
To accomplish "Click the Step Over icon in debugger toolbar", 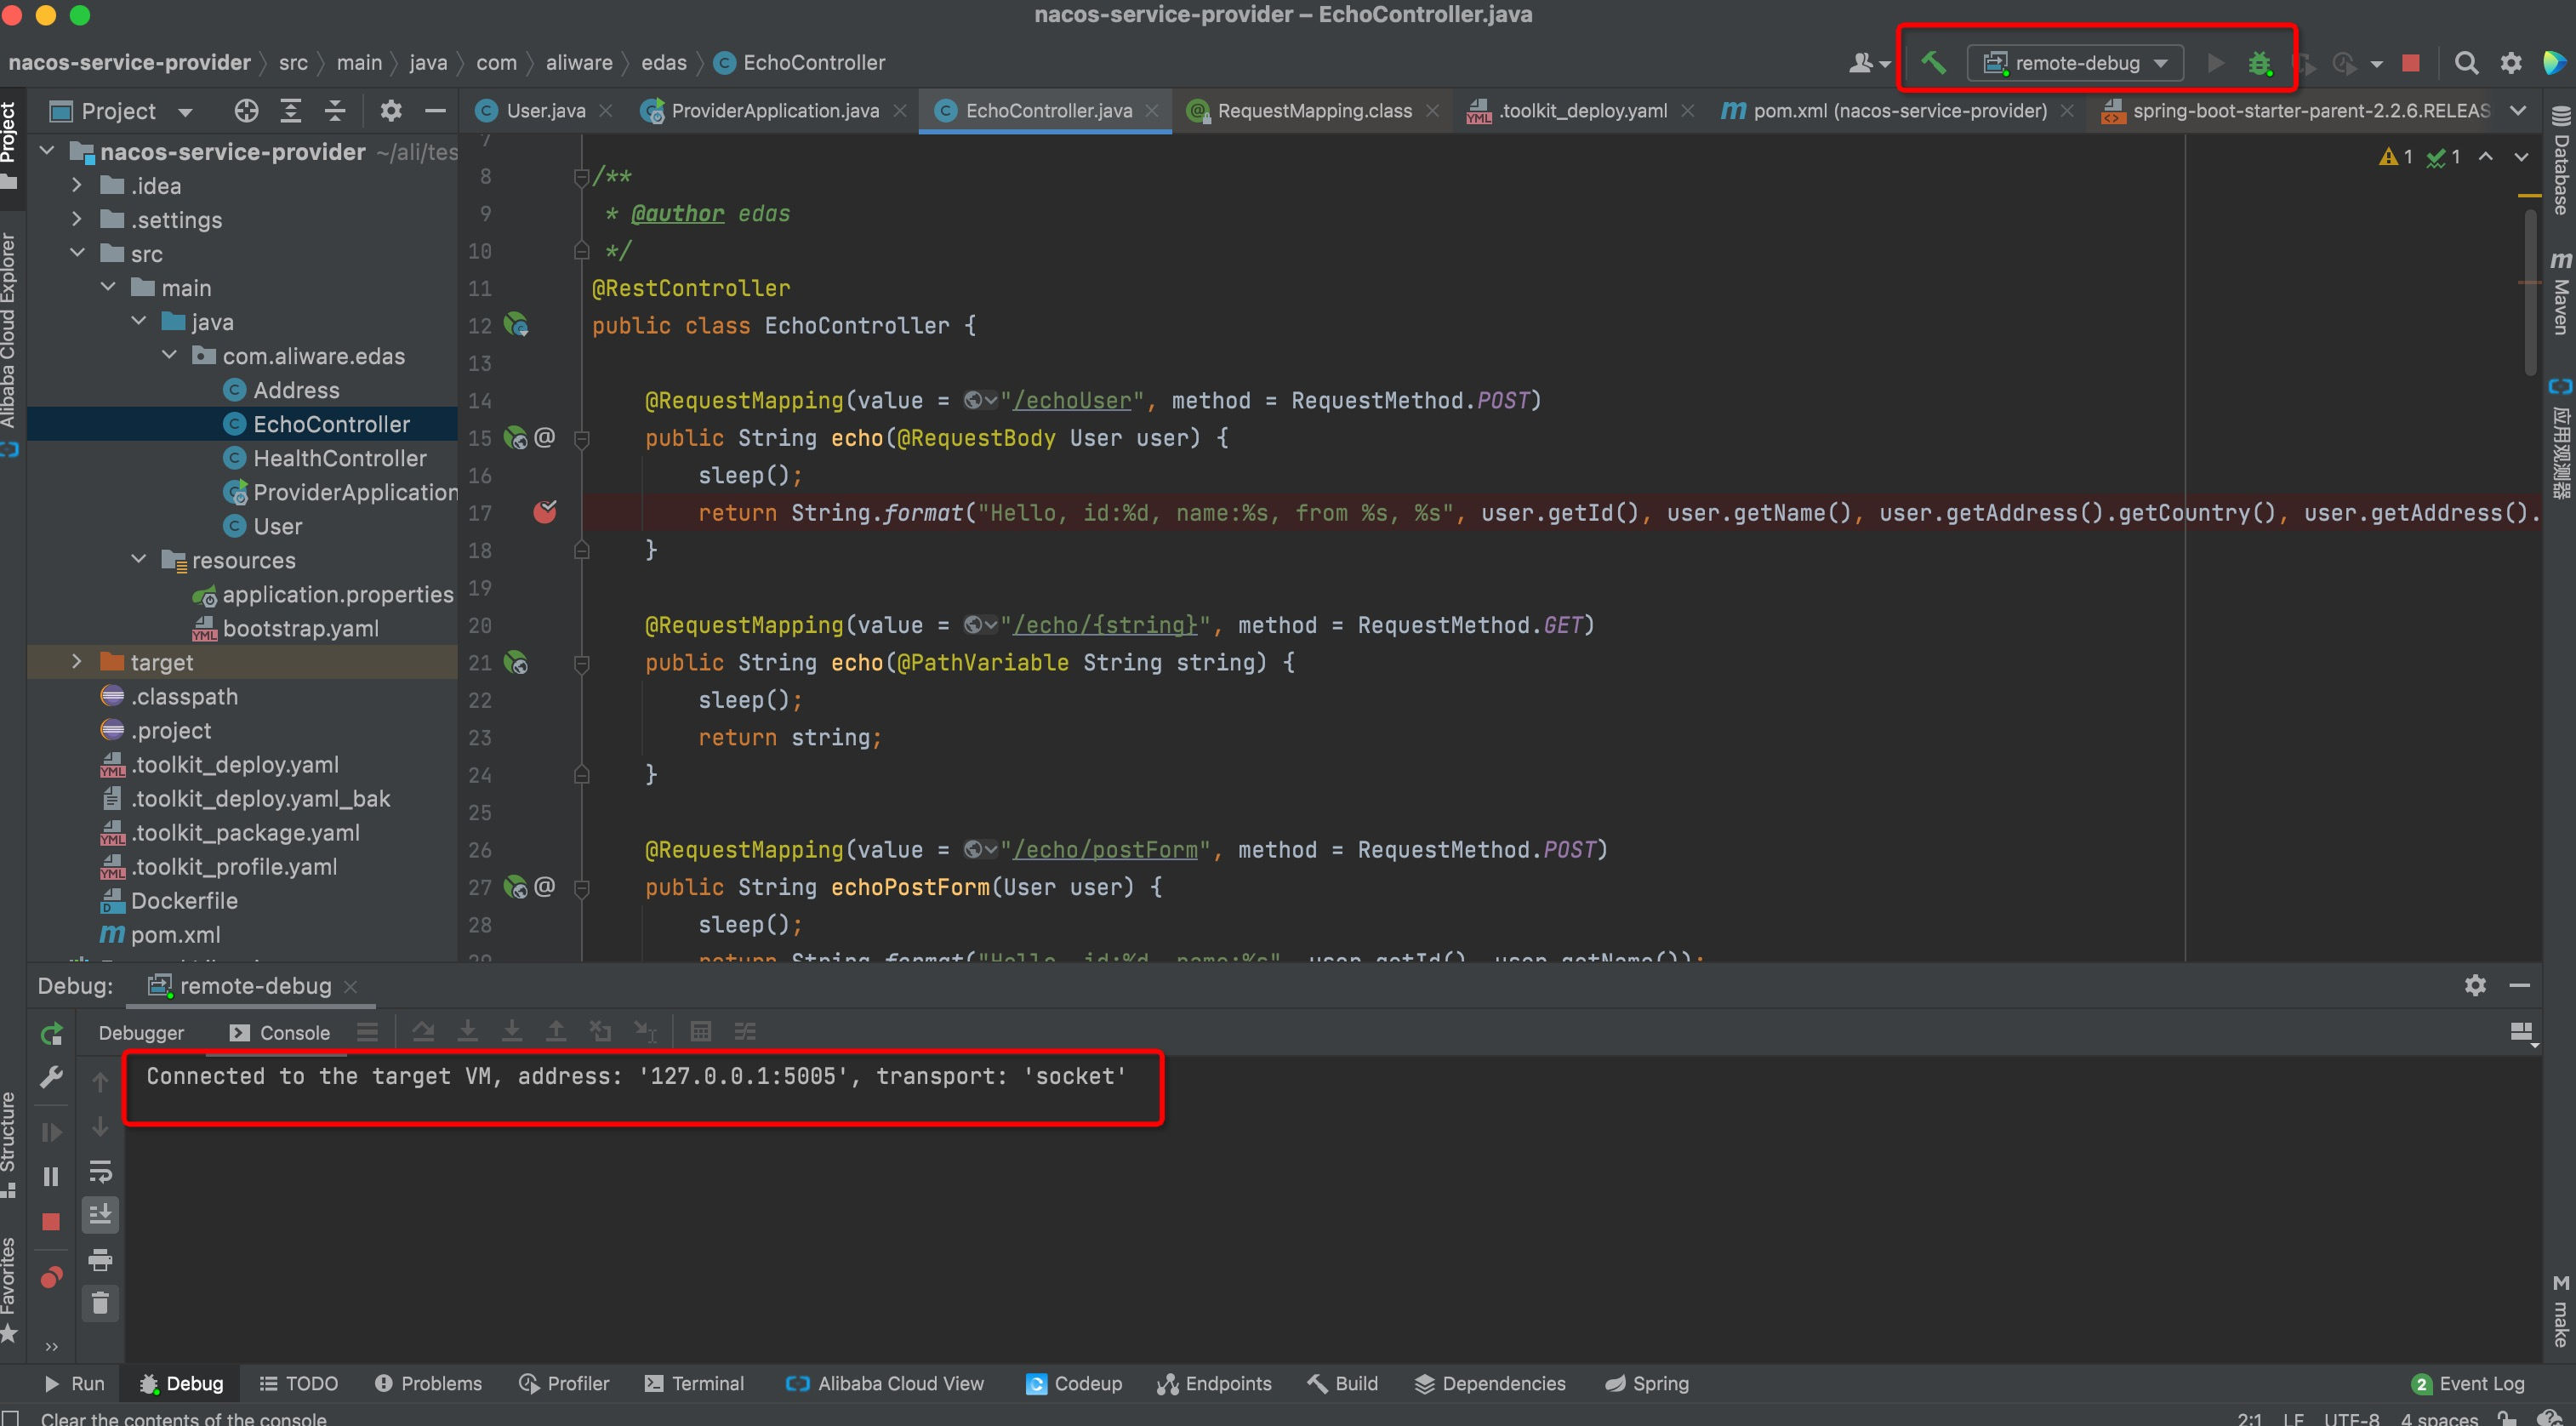I will click(x=423, y=1031).
